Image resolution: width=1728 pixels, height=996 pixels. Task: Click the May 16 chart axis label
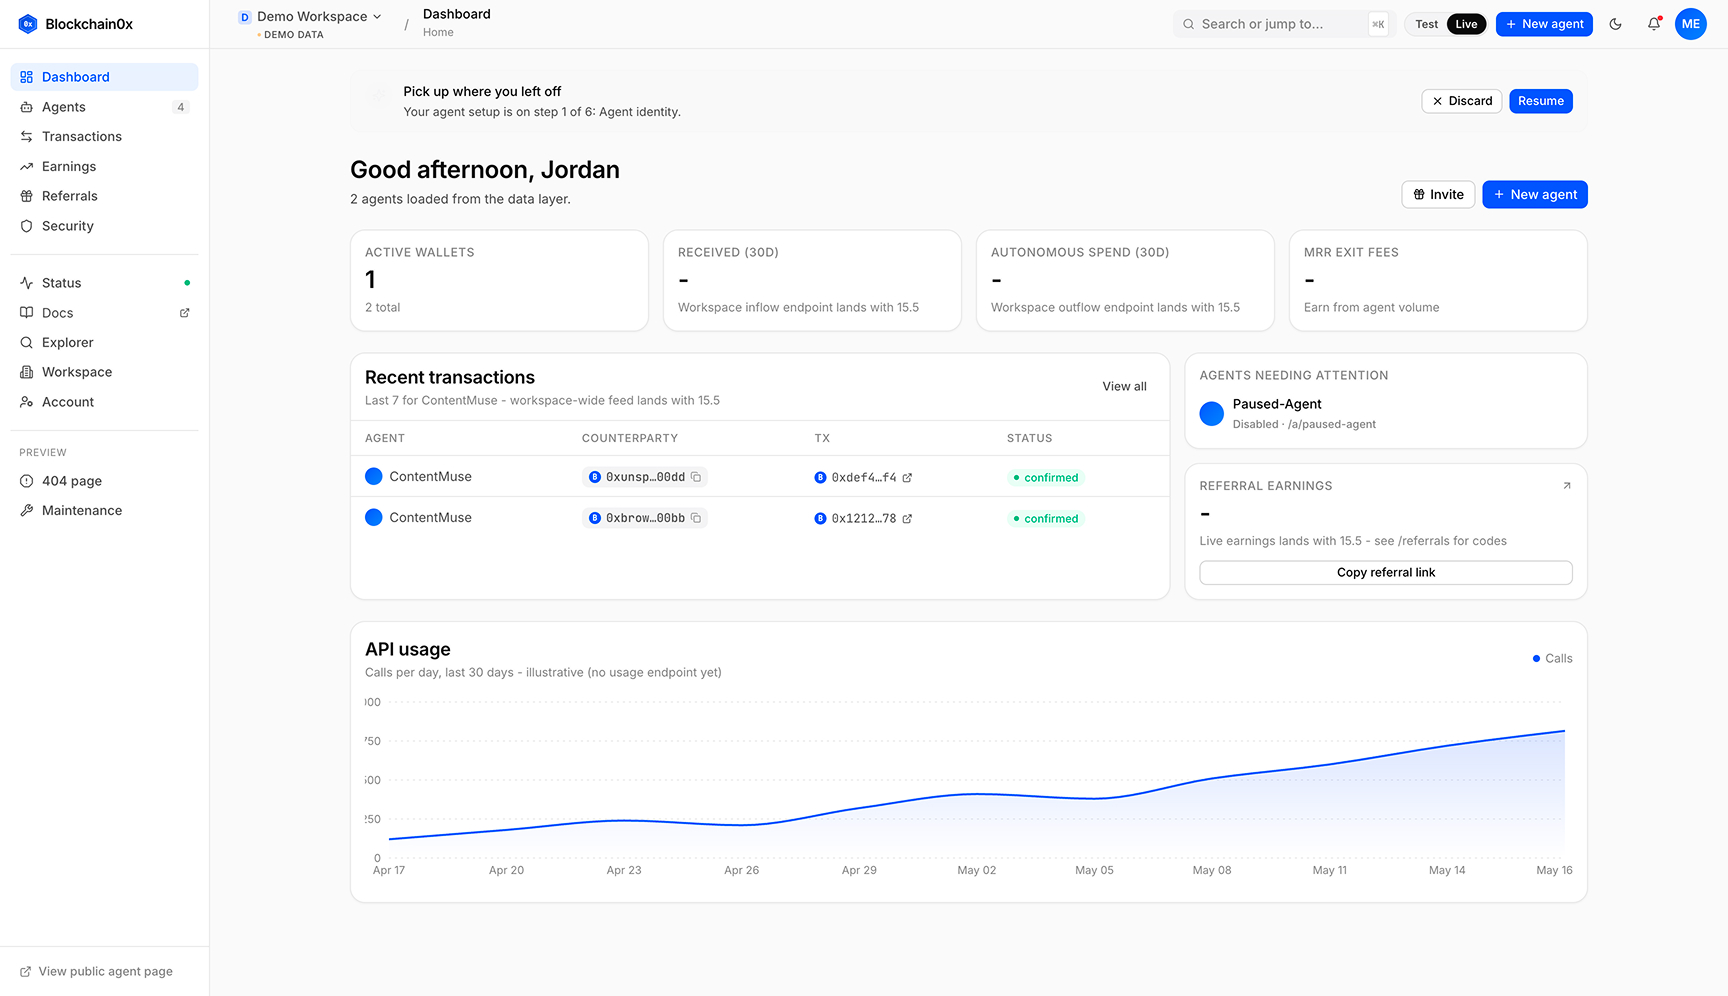(x=1554, y=870)
